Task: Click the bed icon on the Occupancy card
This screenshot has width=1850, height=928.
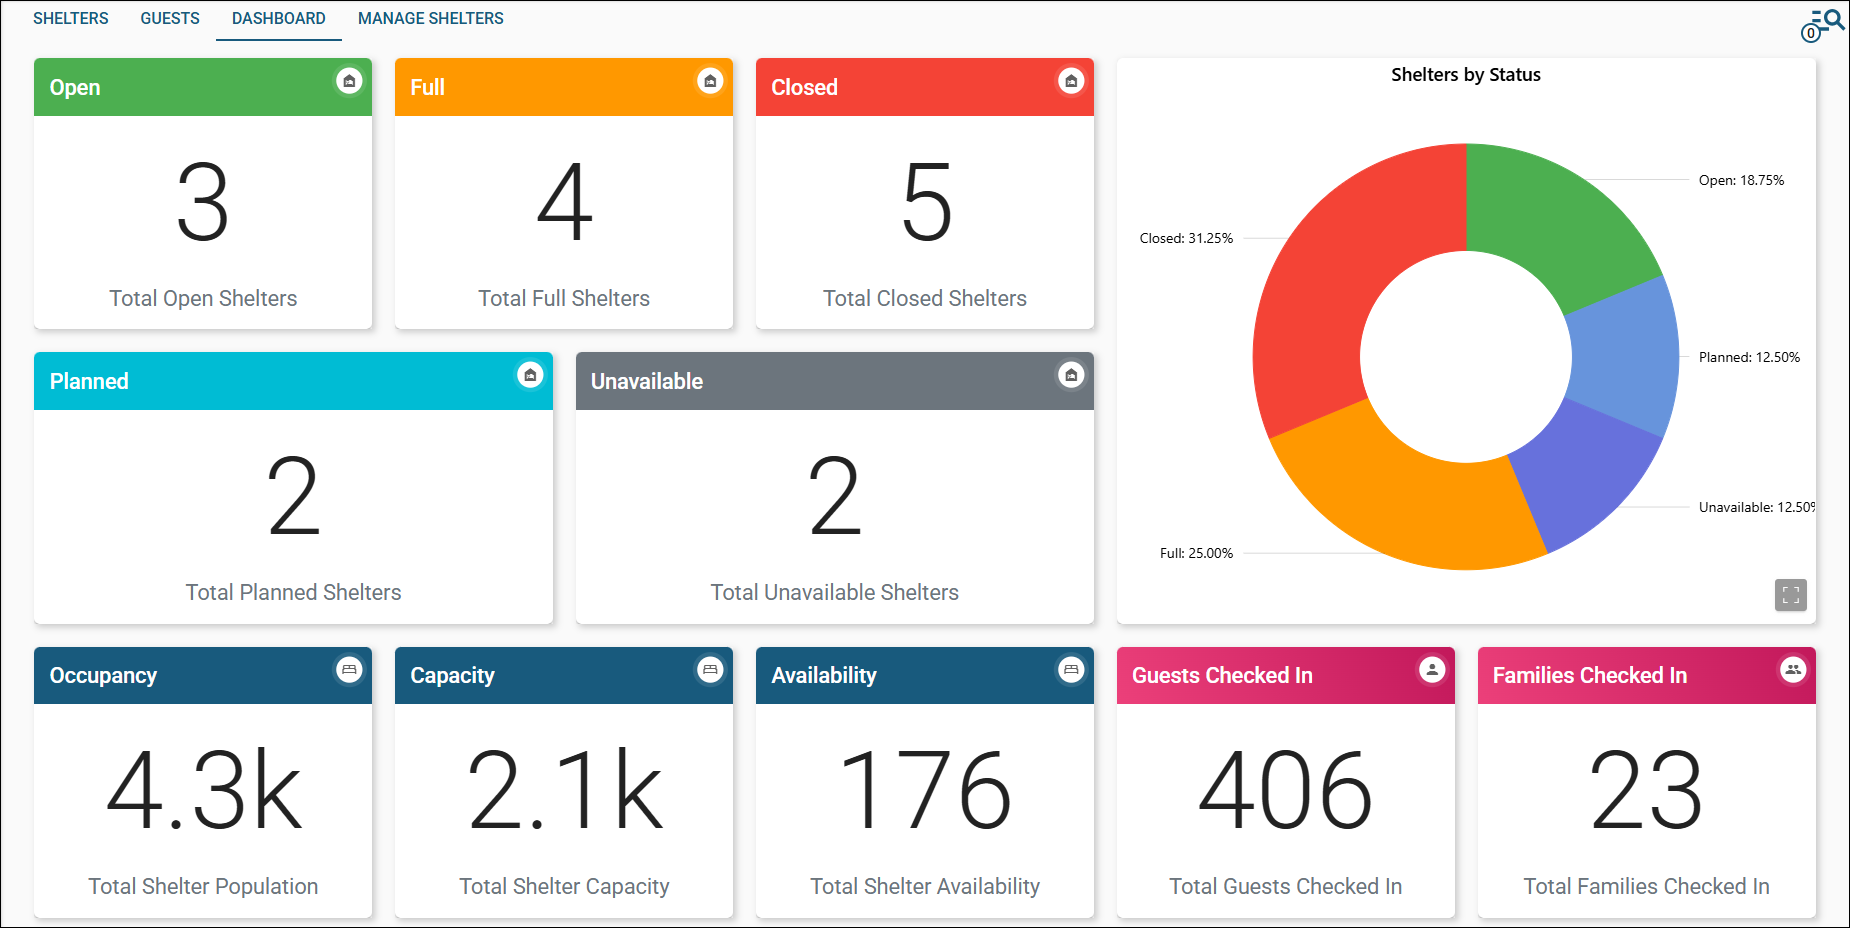Action: 349,671
